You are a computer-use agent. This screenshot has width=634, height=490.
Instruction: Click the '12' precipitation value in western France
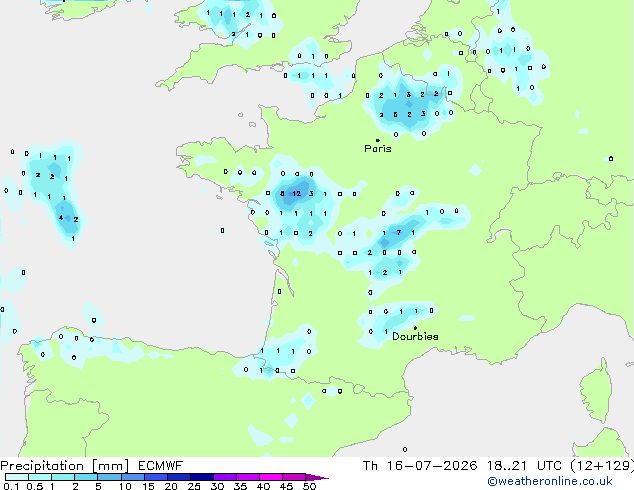click(297, 194)
